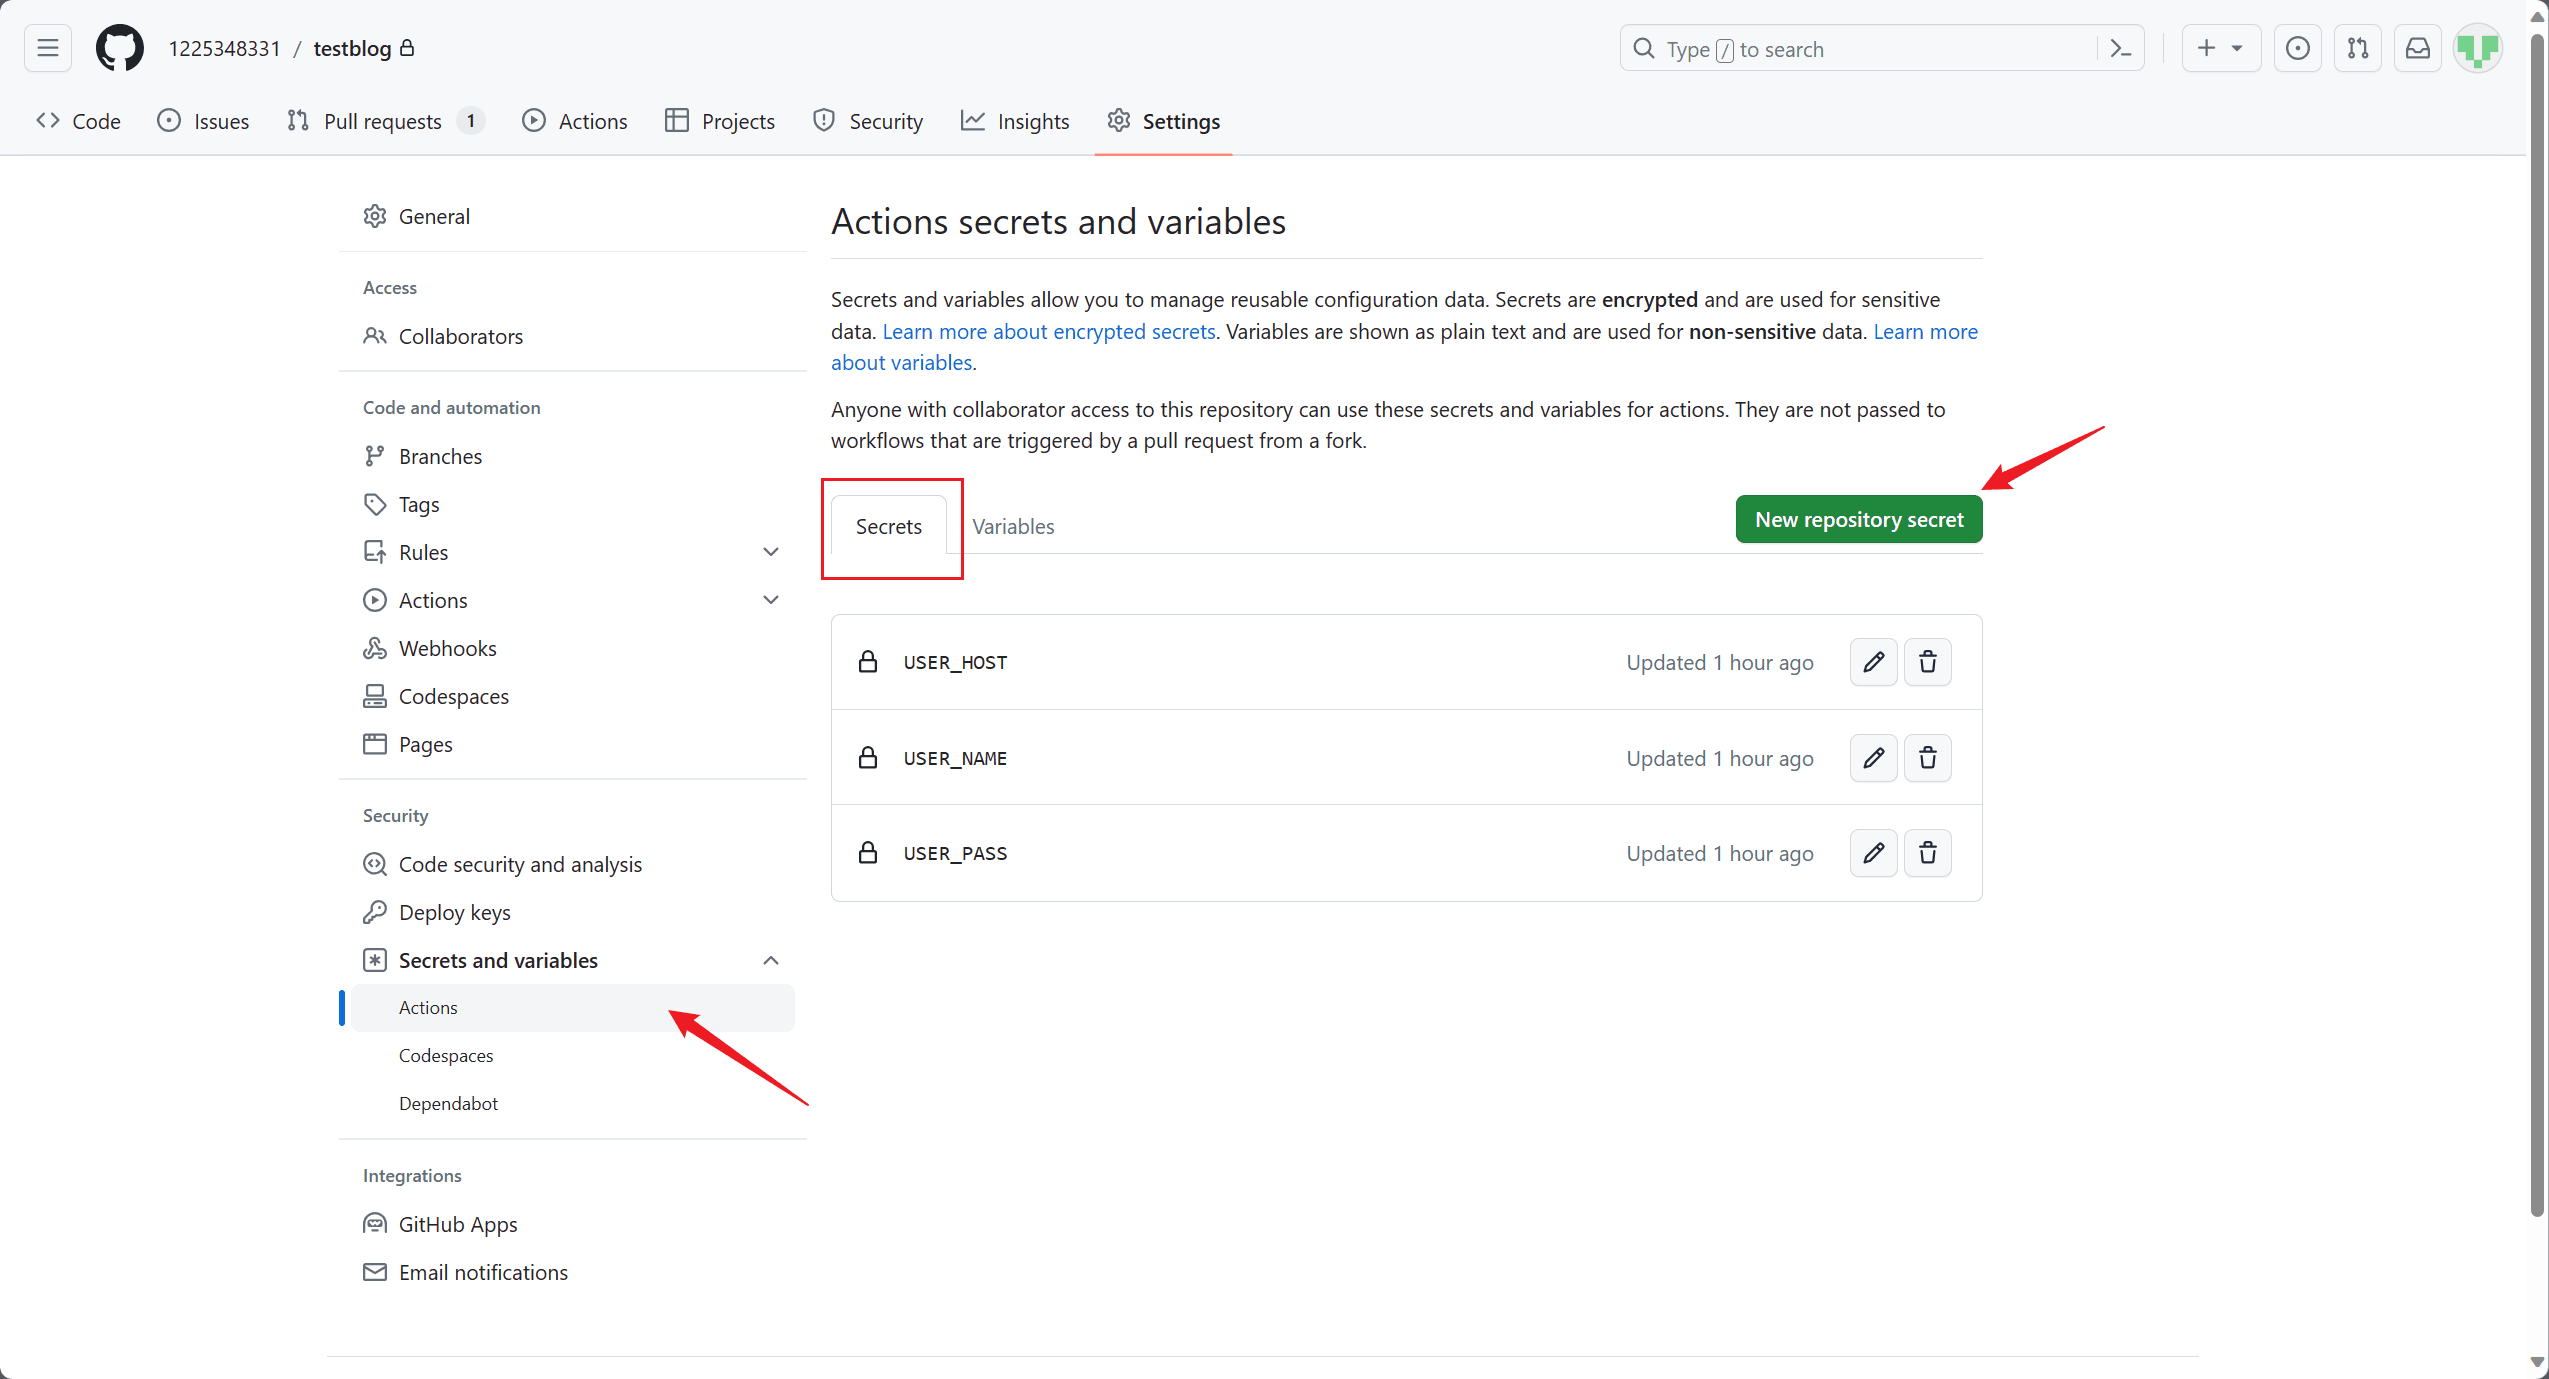Open the command palette icon in search
This screenshot has height=1379, width=2549.
tap(2120, 49)
